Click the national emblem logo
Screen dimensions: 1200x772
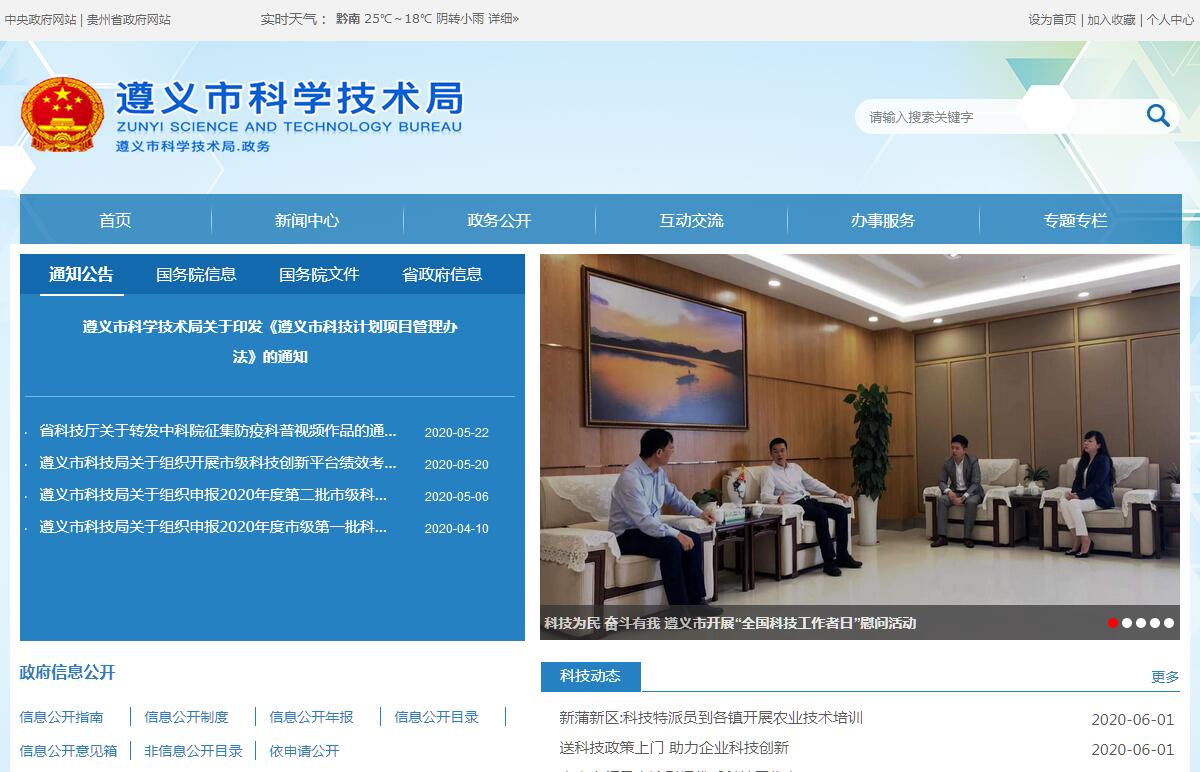(62, 115)
